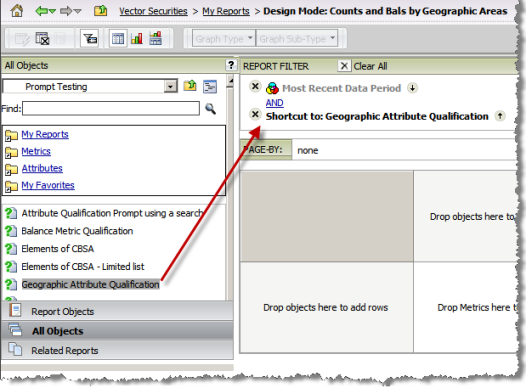This screenshot has height=388, width=526.
Task: Open My Reports breadcrumb link
Action: [x=226, y=11]
